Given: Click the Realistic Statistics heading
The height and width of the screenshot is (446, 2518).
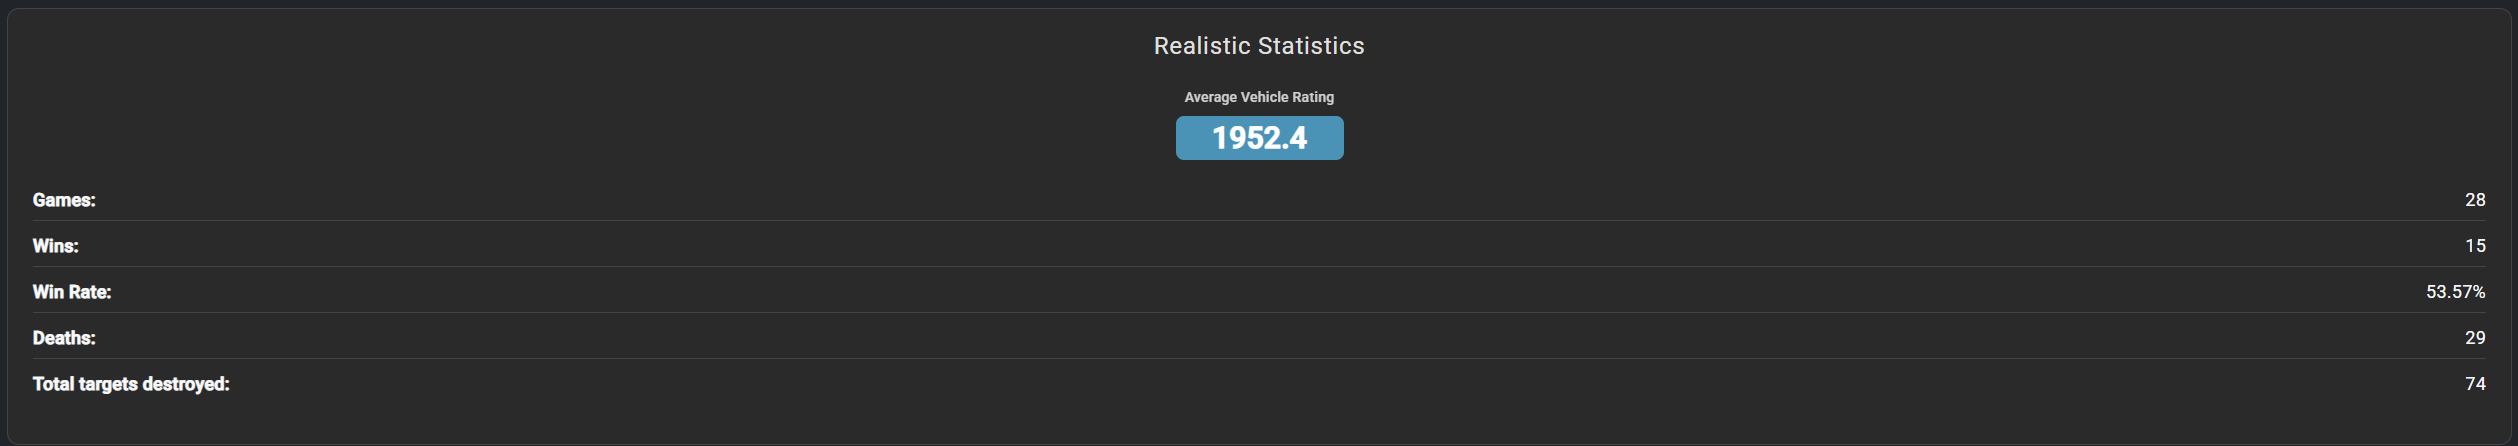Looking at the screenshot, I should (x=1259, y=46).
